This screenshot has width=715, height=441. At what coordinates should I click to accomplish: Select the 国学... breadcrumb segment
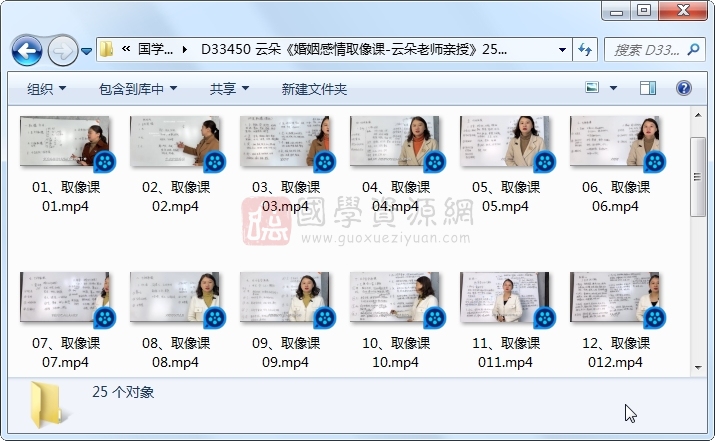coord(155,49)
